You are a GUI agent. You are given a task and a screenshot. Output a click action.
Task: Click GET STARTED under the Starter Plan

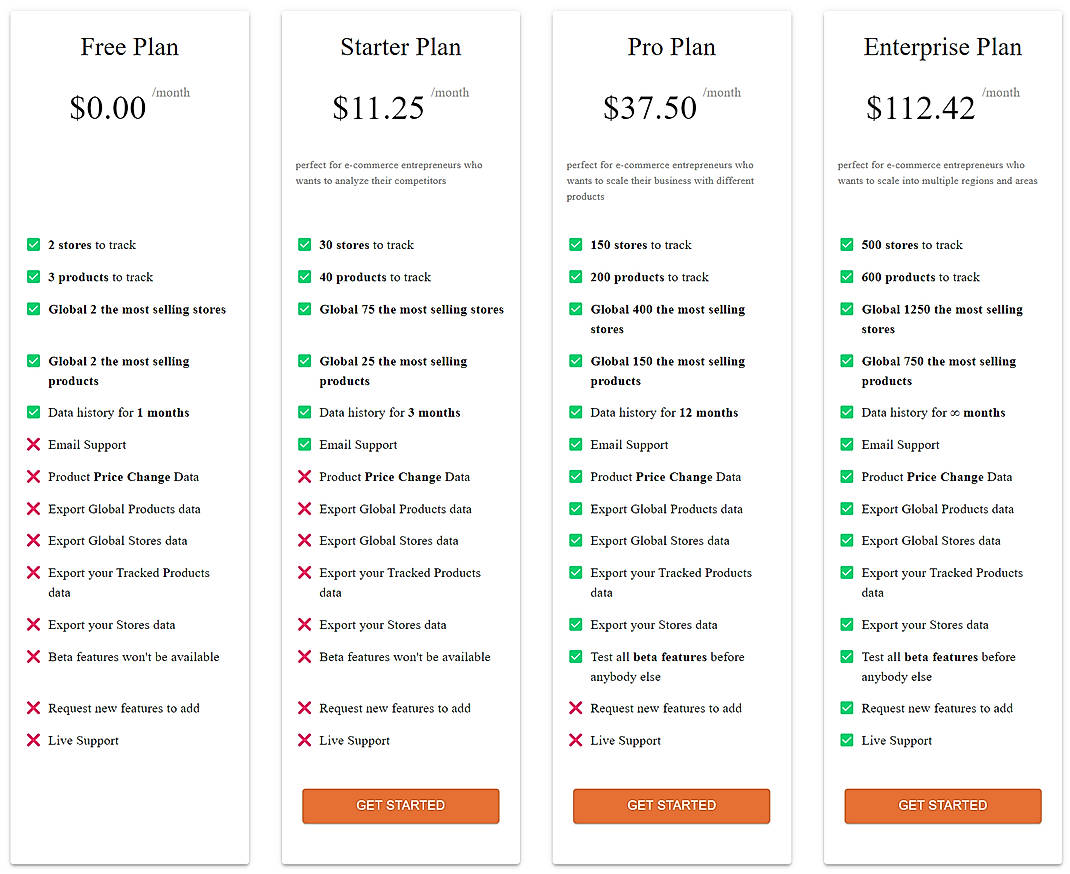click(400, 806)
